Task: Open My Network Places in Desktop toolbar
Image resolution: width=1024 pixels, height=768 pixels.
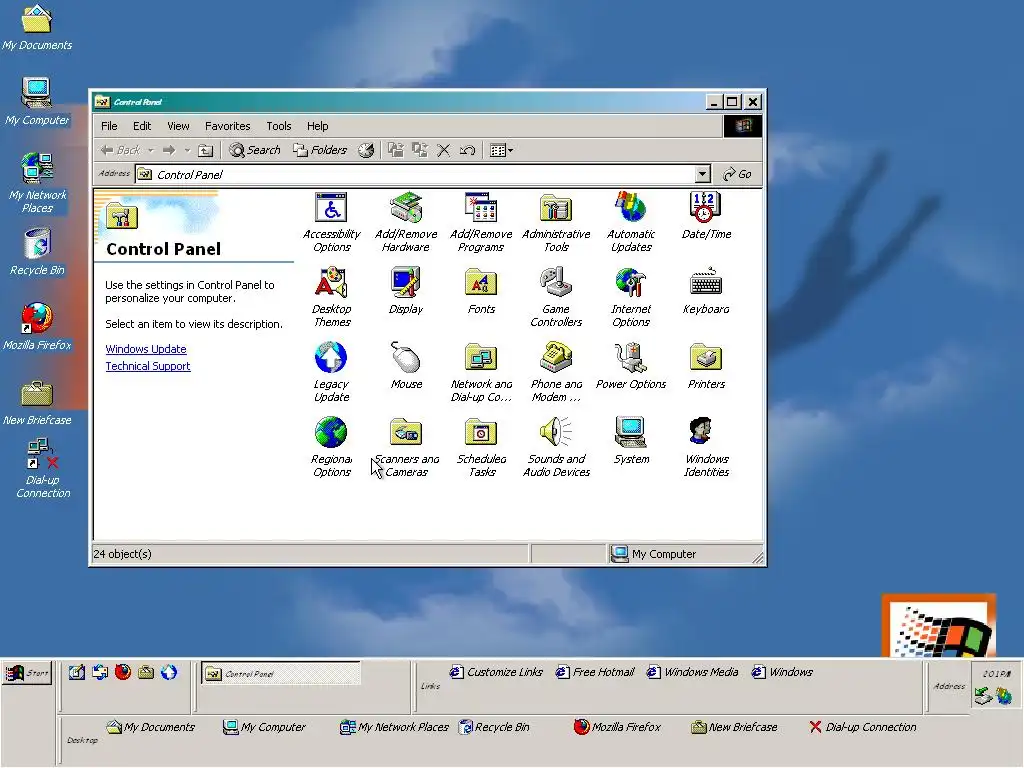Action: pyautogui.click(x=394, y=727)
